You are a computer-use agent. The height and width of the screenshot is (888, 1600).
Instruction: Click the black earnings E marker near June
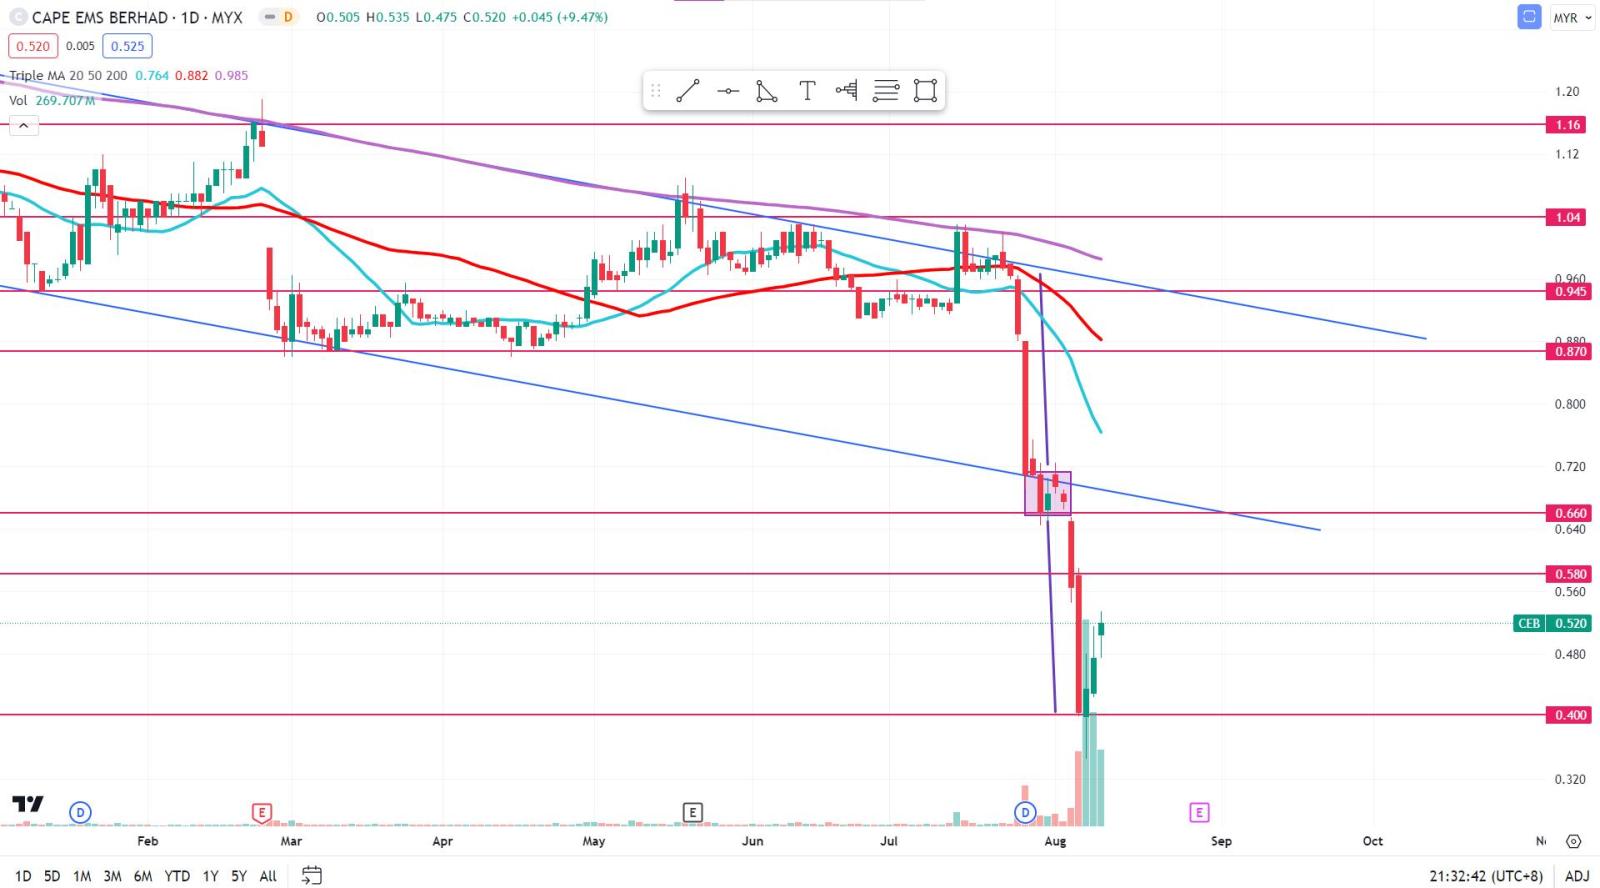[692, 812]
